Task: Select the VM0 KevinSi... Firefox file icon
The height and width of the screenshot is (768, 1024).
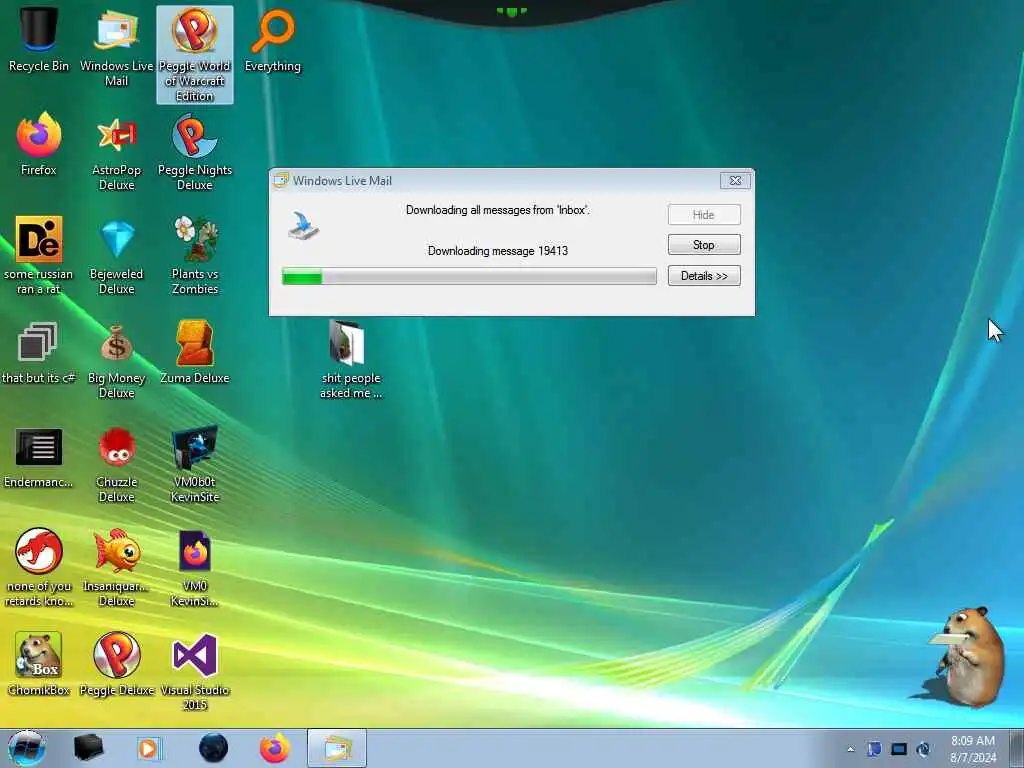Action: pos(195,568)
